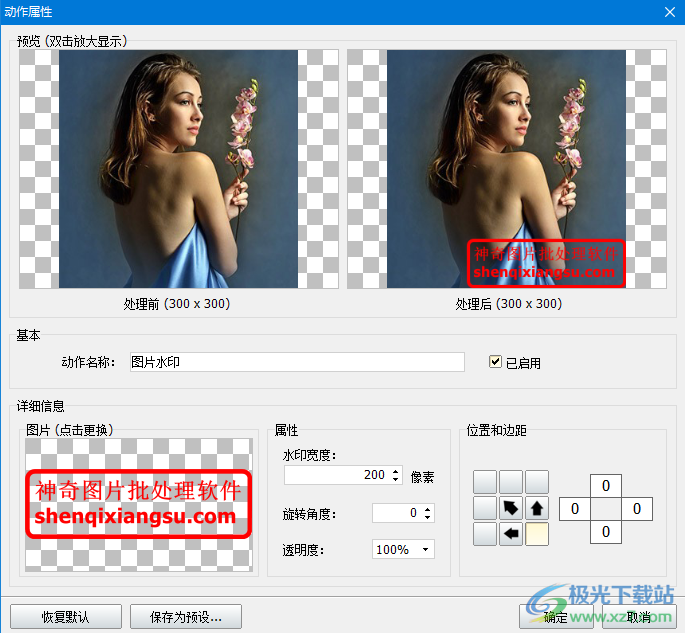Click the 属性 group title
The width and height of the screenshot is (685, 633).
tap(286, 430)
